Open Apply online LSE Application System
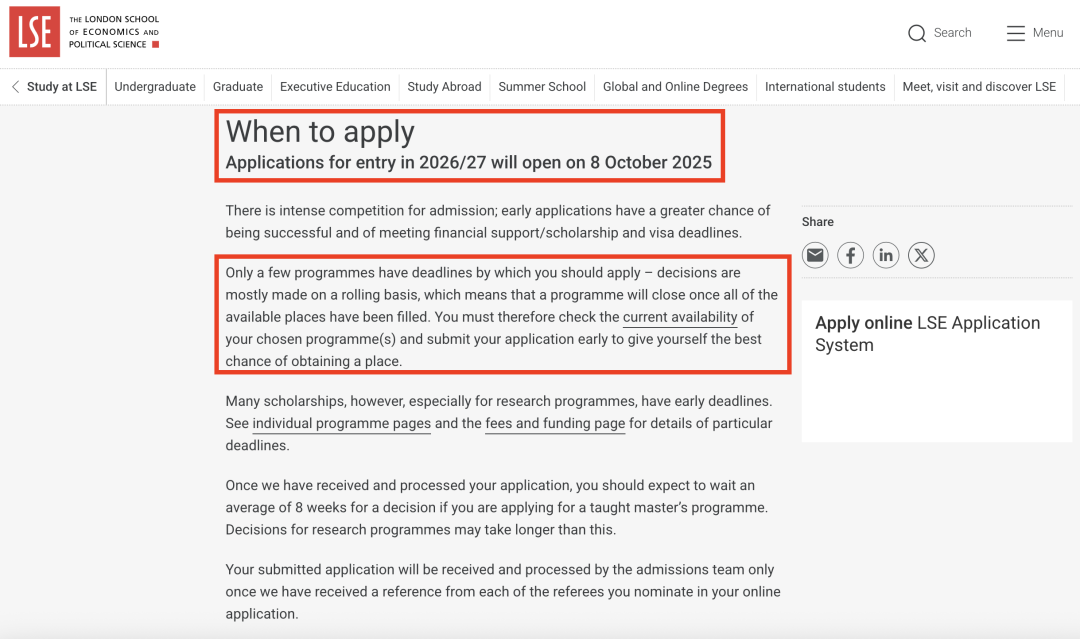 tap(927, 334)
